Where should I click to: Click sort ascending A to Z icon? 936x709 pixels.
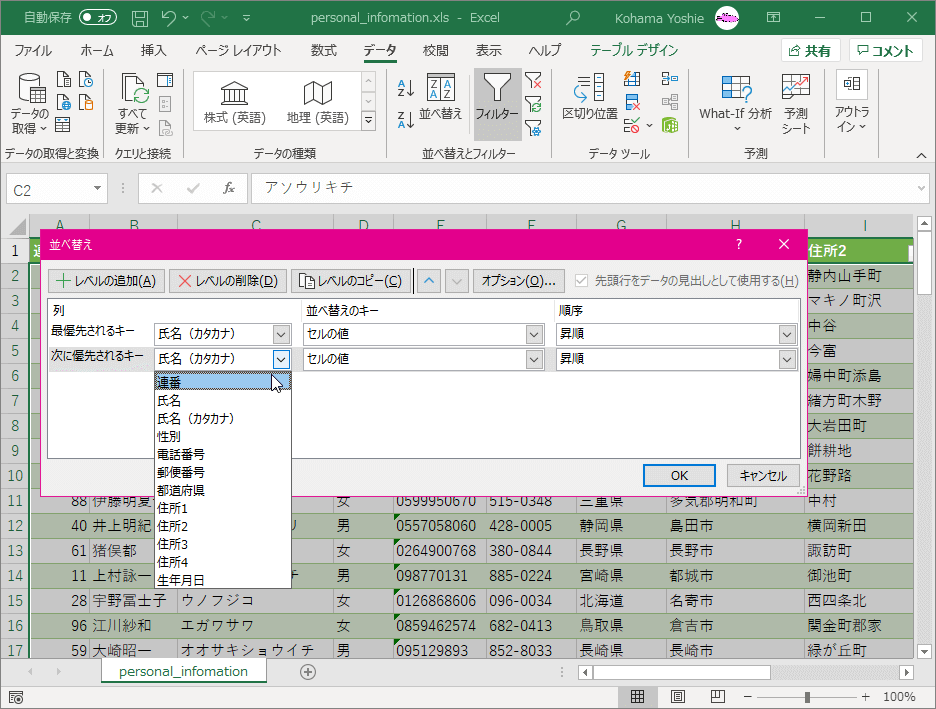(406, 88)
